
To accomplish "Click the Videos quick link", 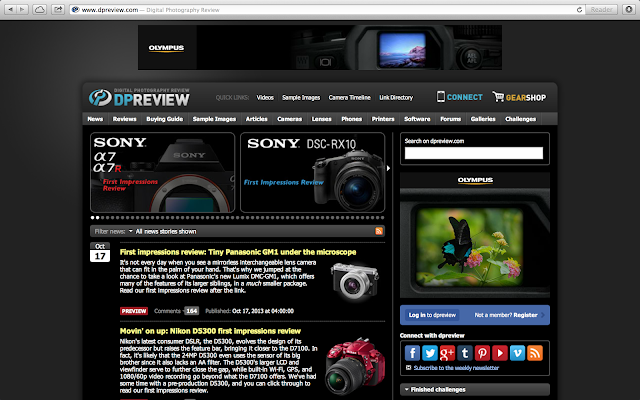I will tap(265, 98).
